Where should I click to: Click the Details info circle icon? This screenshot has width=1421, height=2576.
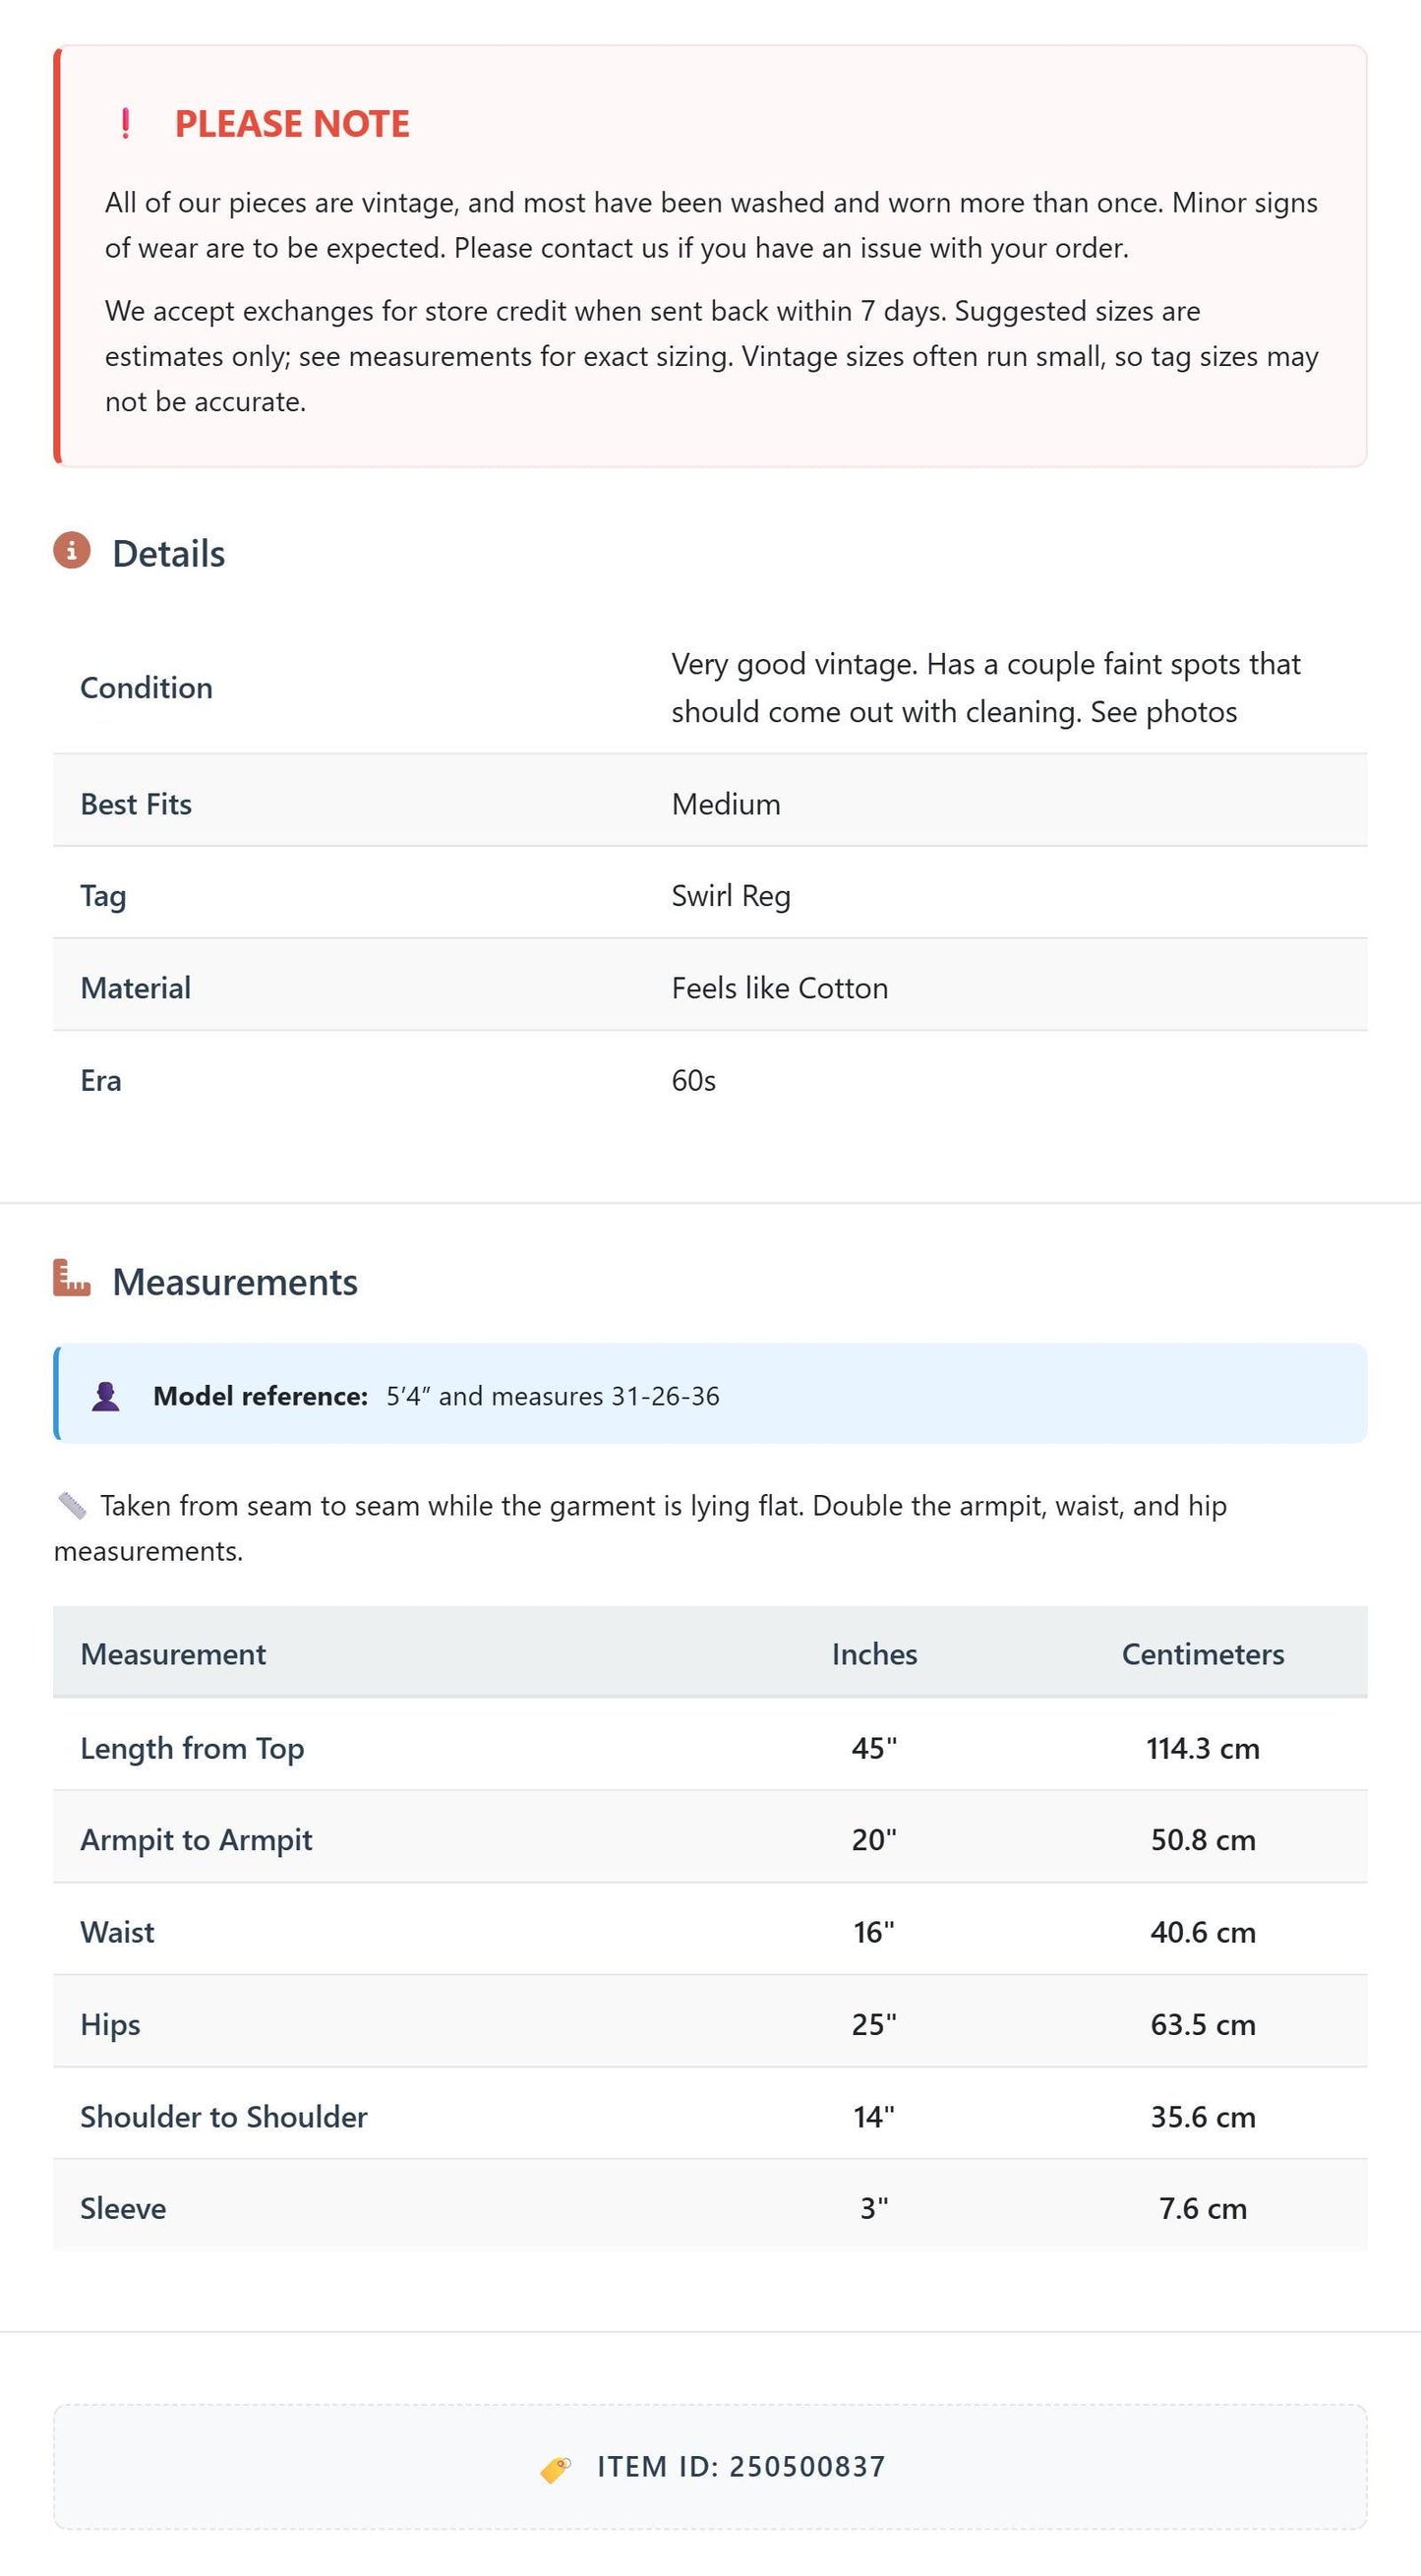[x=72, y=551]
